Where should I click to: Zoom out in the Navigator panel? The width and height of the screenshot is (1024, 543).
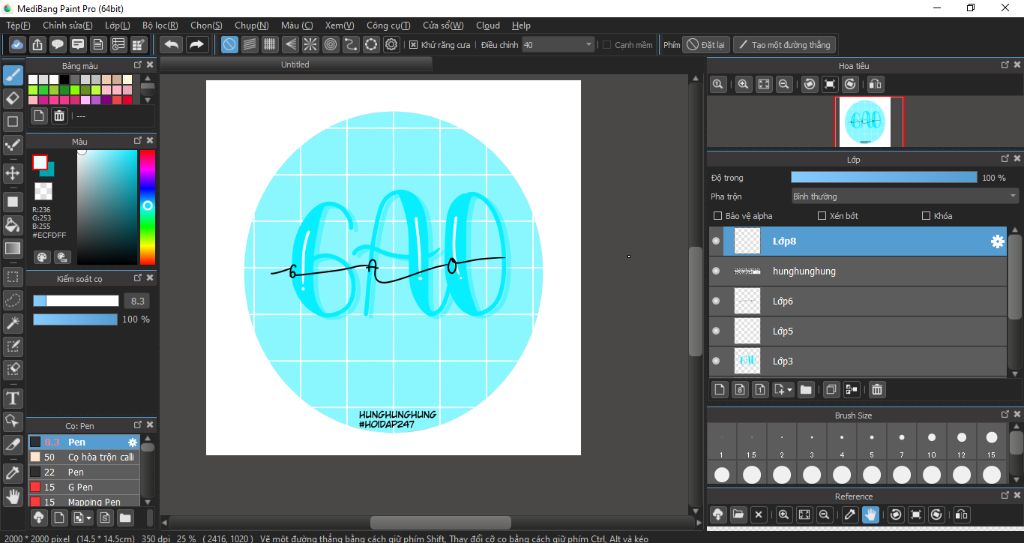784,84
